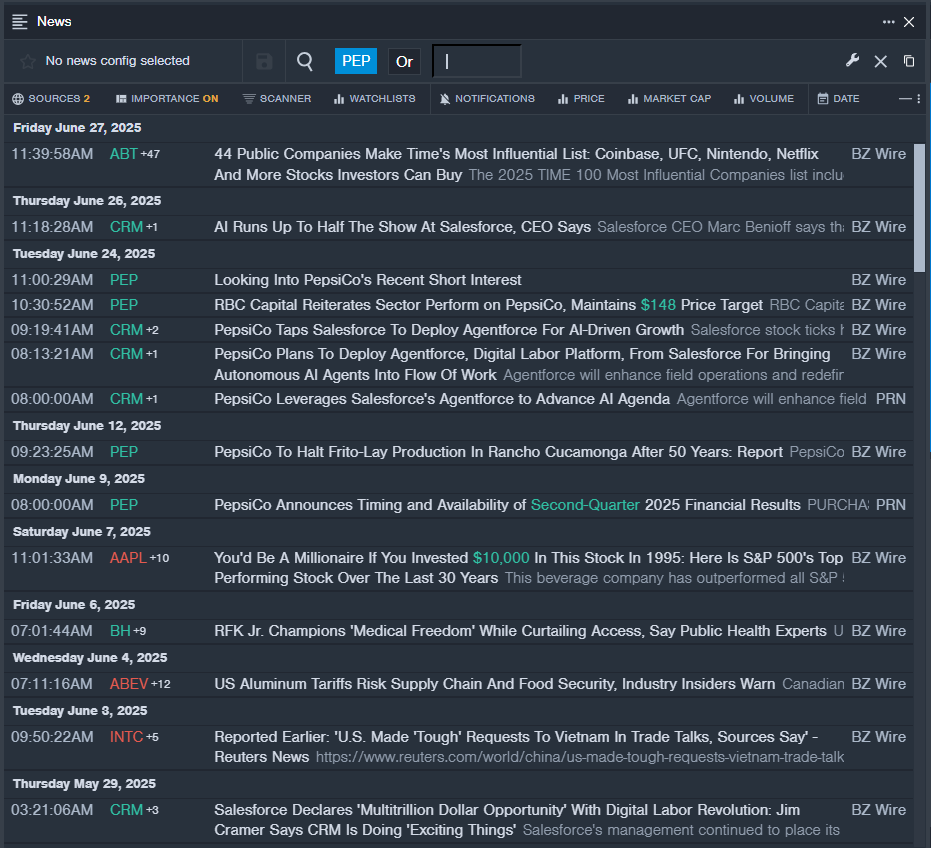The height and width of the screenshot is (848, 931).
Task: Open the Scanner filter
Action: (x=277, y=99)
